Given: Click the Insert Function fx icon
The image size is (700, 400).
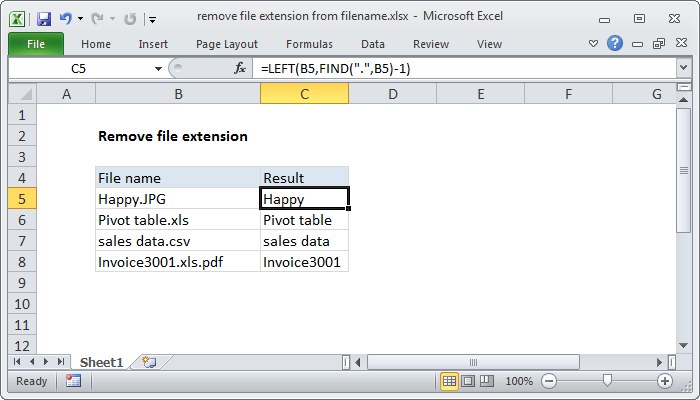Looking at the screenshot, I should pos(240,68).
